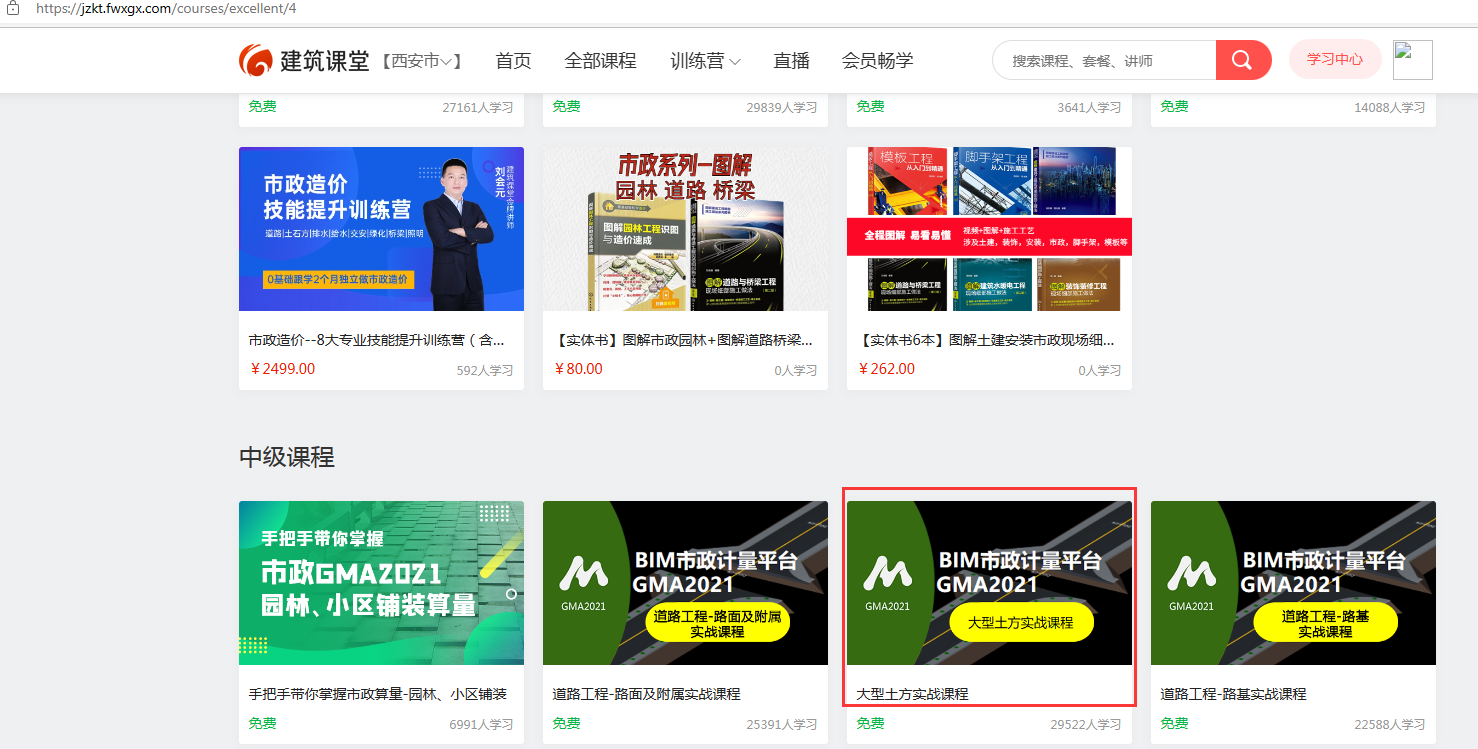Screen dimensions: 1478x749
Task: Click the title 大型土方实战课程
Action: [x=913, y=694]
